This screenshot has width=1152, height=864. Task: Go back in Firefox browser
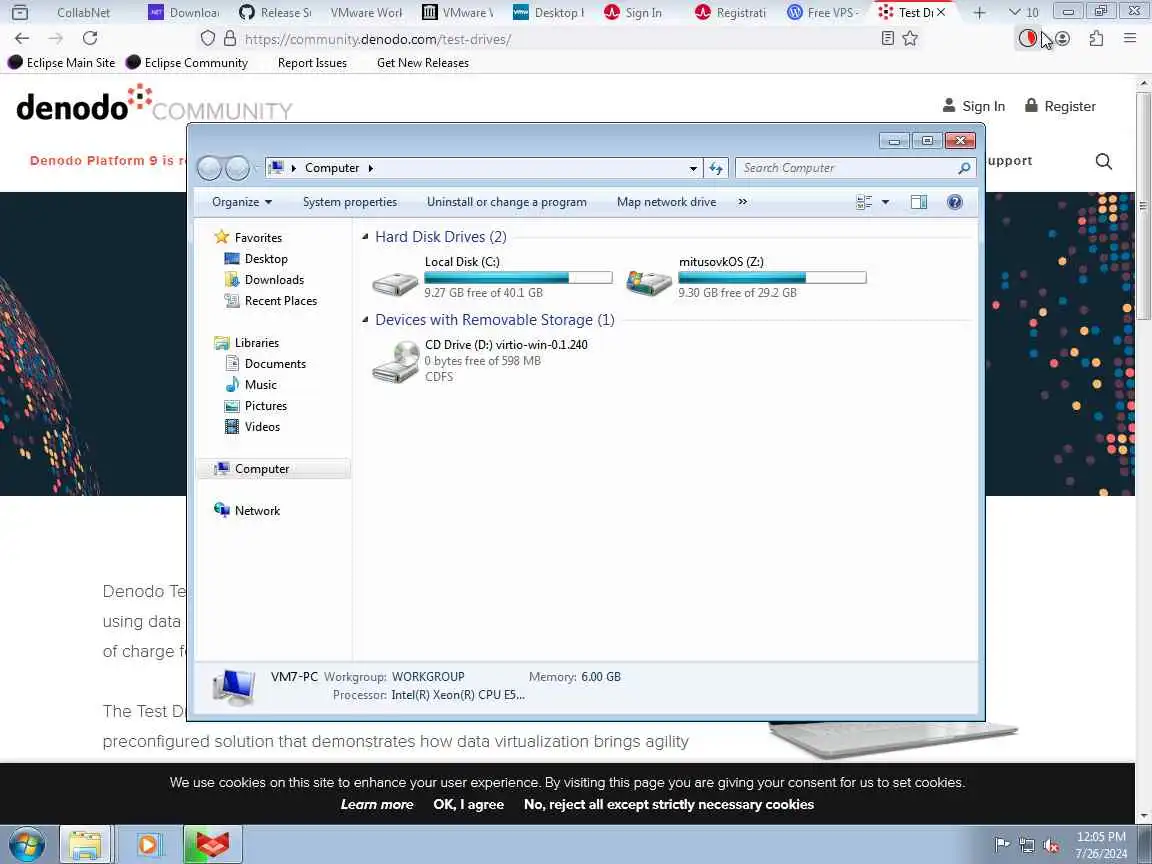[x=22, y=38]
